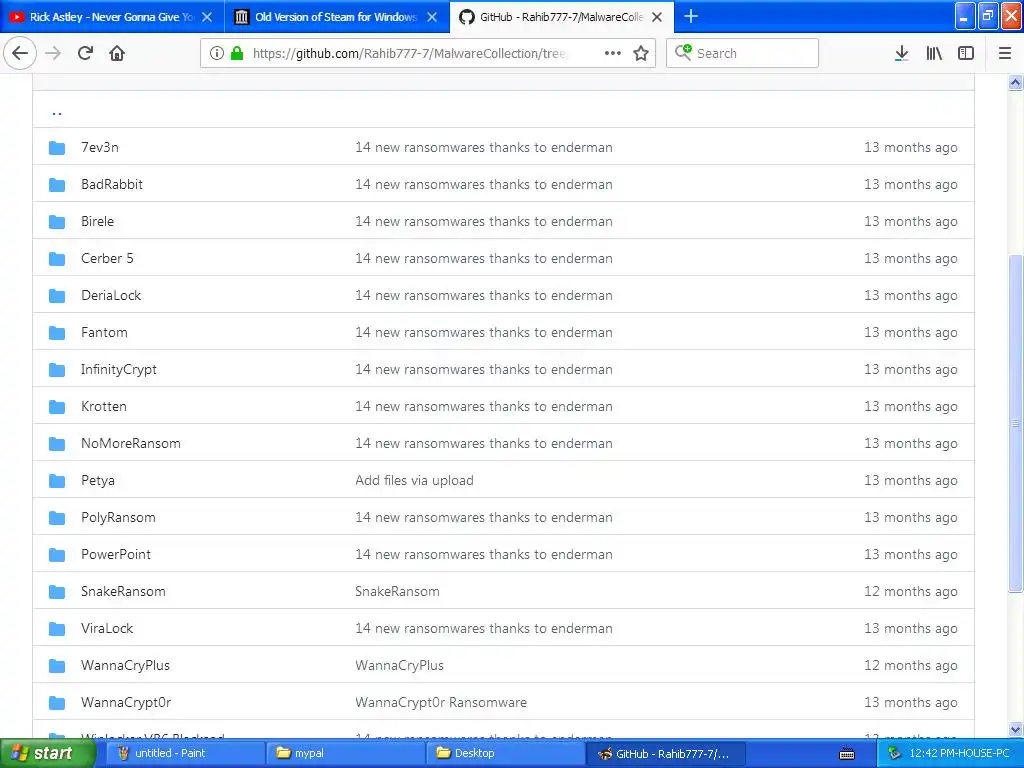Viewport: 1024px width, 768px height.
Task: Click the keyboard icon in taskbar
Action: coord(847,754)
